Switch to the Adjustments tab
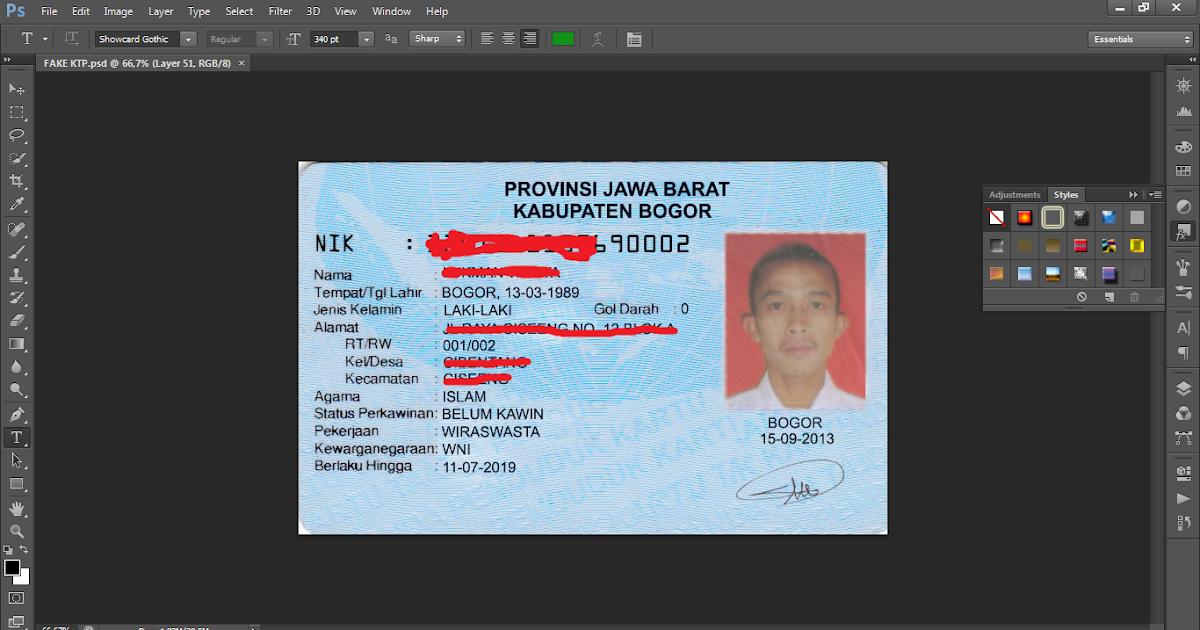The height and width of the screenshot is (630, 1200). [x=1015, y=195]
